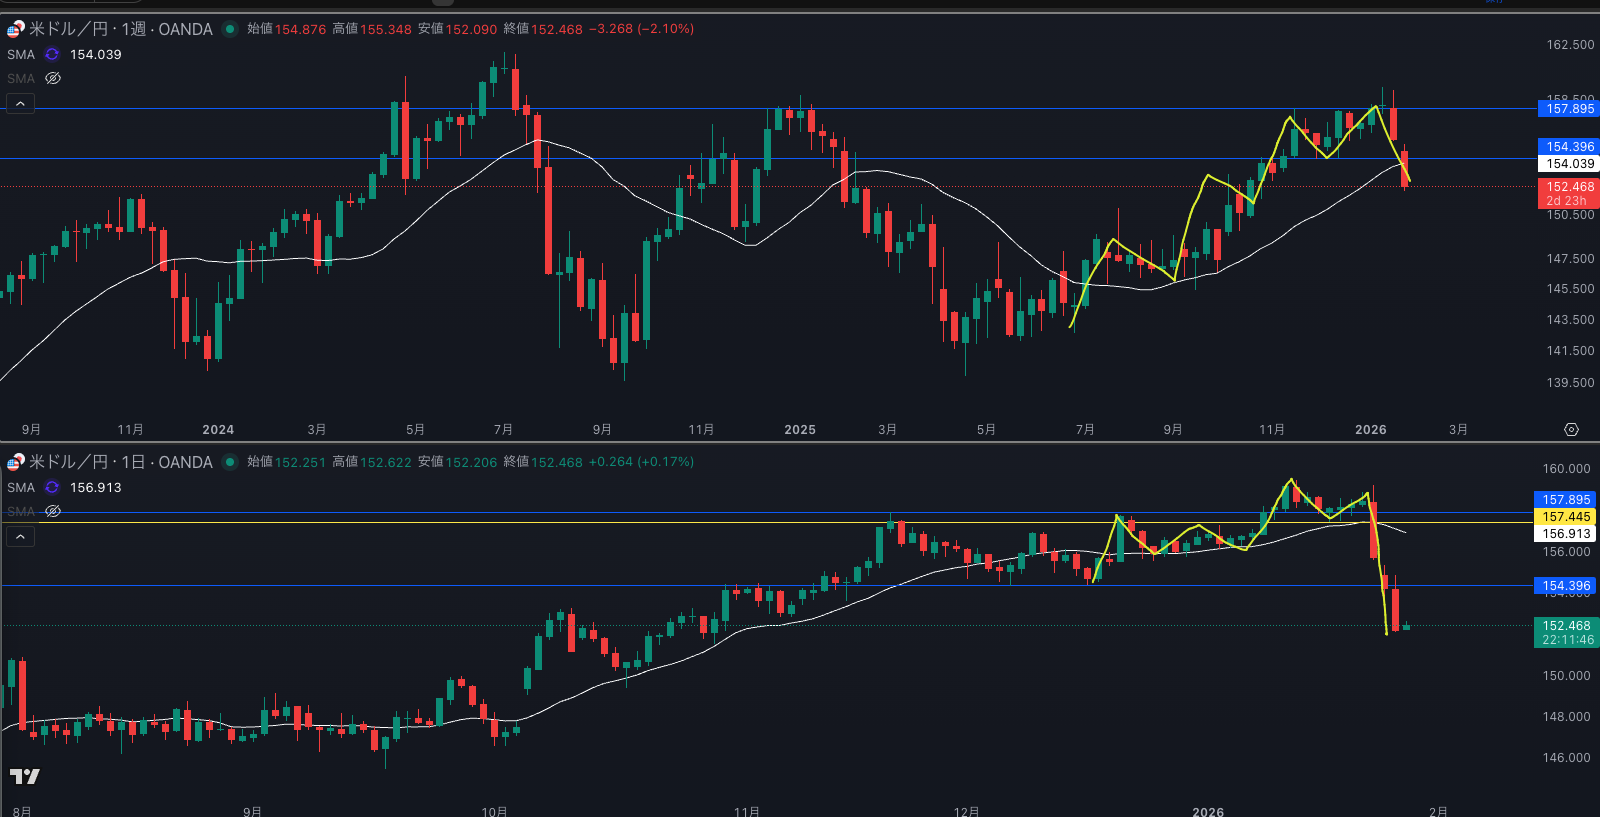The height and width of the screenshot is (817, 1600).
Task: Select the first SMA indicator on daily chart
Action: tap(21, 488)
